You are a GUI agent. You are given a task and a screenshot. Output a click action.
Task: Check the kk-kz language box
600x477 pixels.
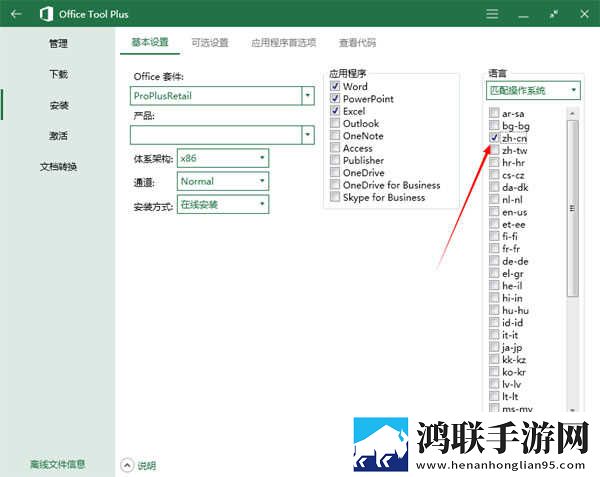coord(494,360)
